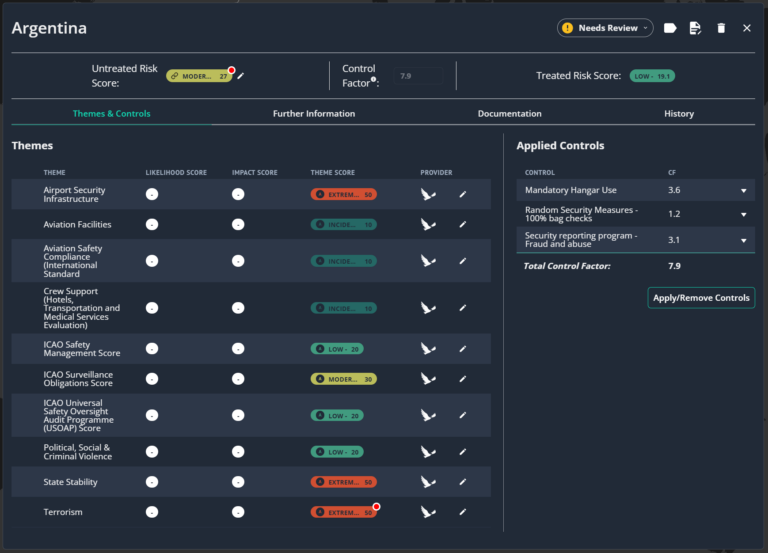Select the Untreated Risk Score Moderate badge
The image size is (768, 553).
198,76
